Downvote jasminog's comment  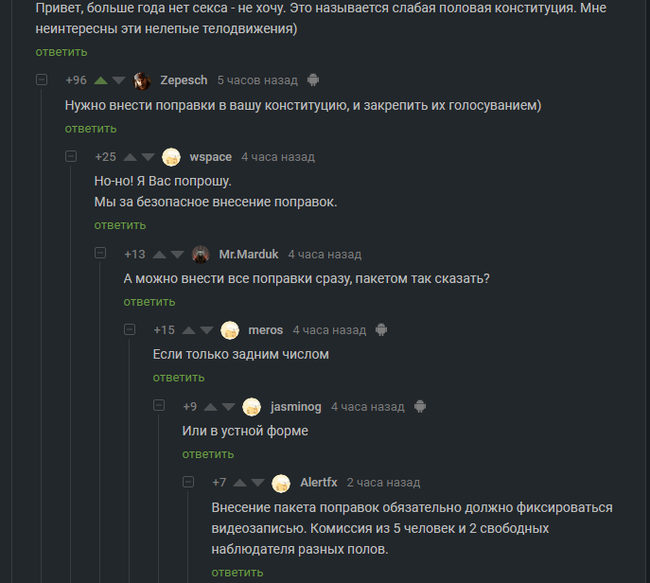click(228, 407)
